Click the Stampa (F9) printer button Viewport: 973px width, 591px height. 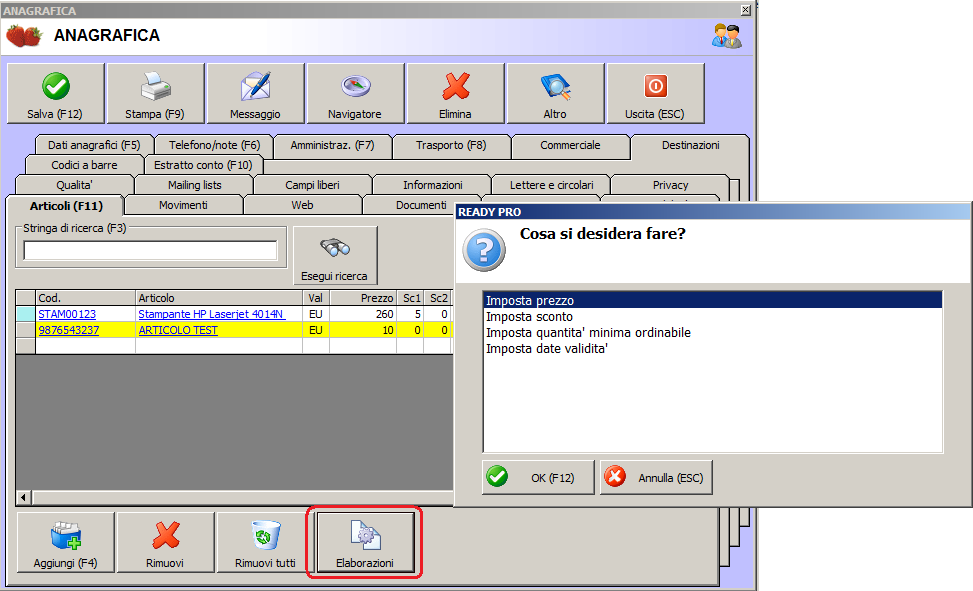155,93
